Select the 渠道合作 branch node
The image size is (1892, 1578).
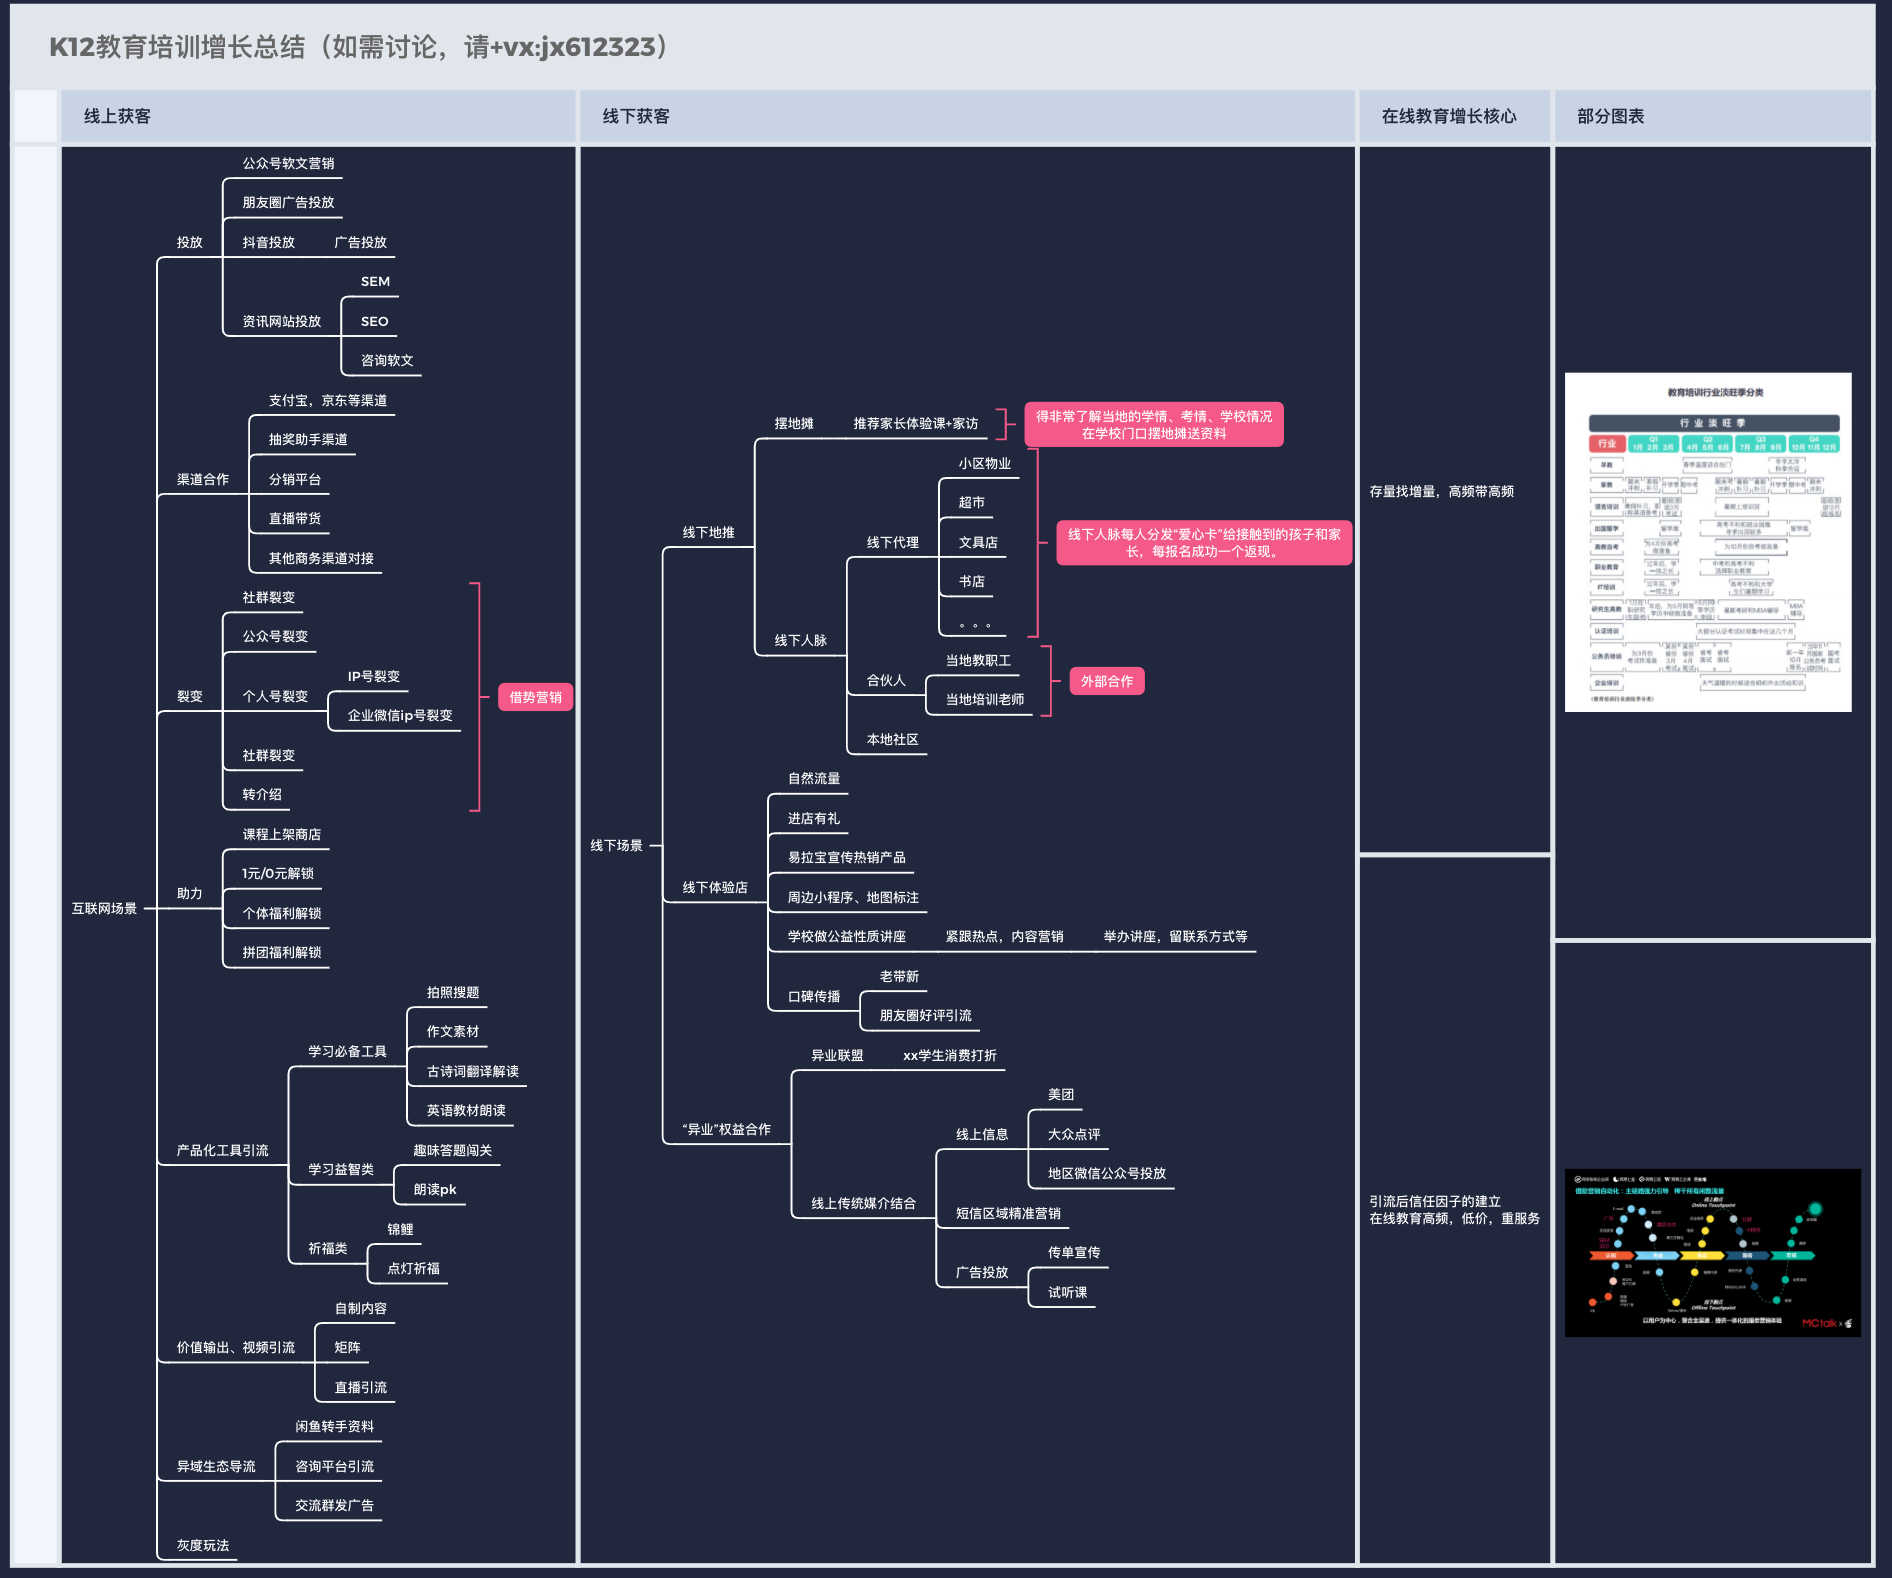203,479
